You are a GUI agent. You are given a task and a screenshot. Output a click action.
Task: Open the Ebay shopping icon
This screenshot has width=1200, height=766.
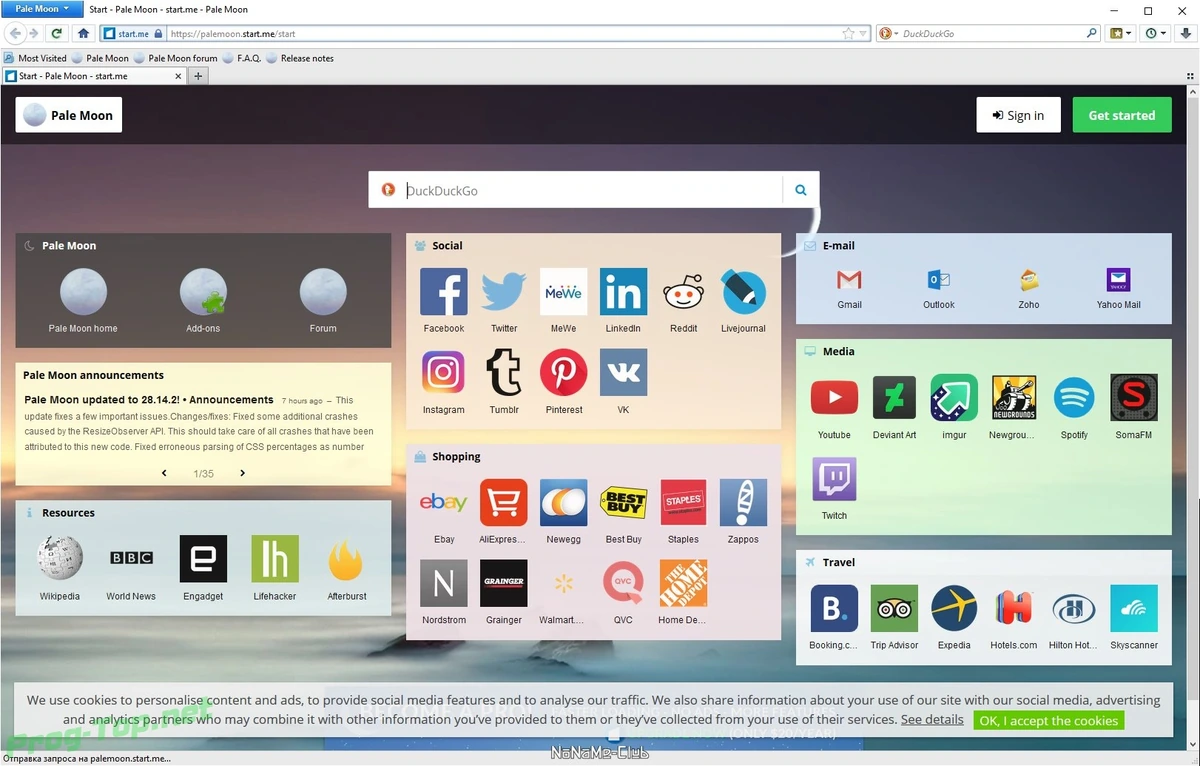(444, 503)
